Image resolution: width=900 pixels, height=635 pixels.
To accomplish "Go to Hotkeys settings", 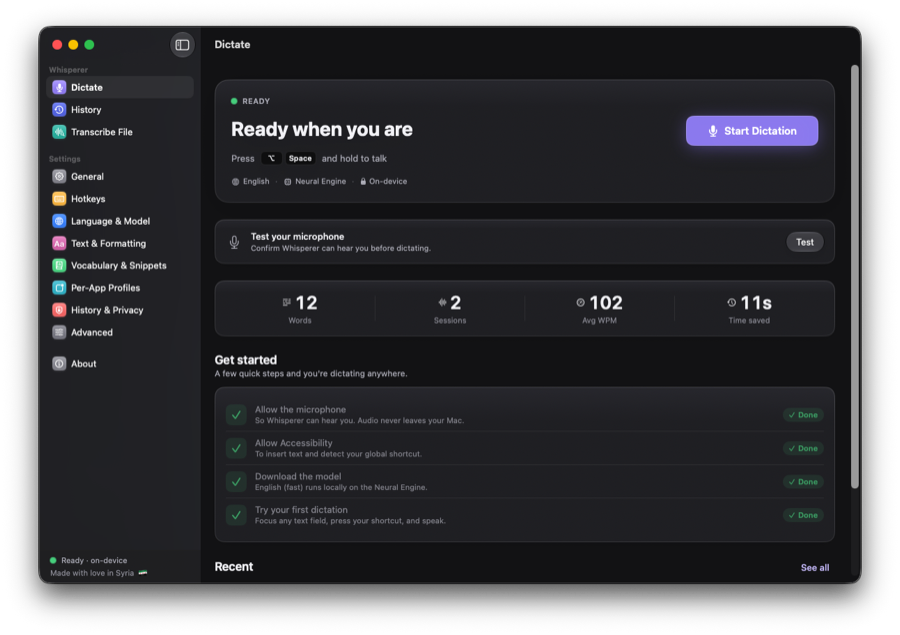I will click(x=120, y=199).
